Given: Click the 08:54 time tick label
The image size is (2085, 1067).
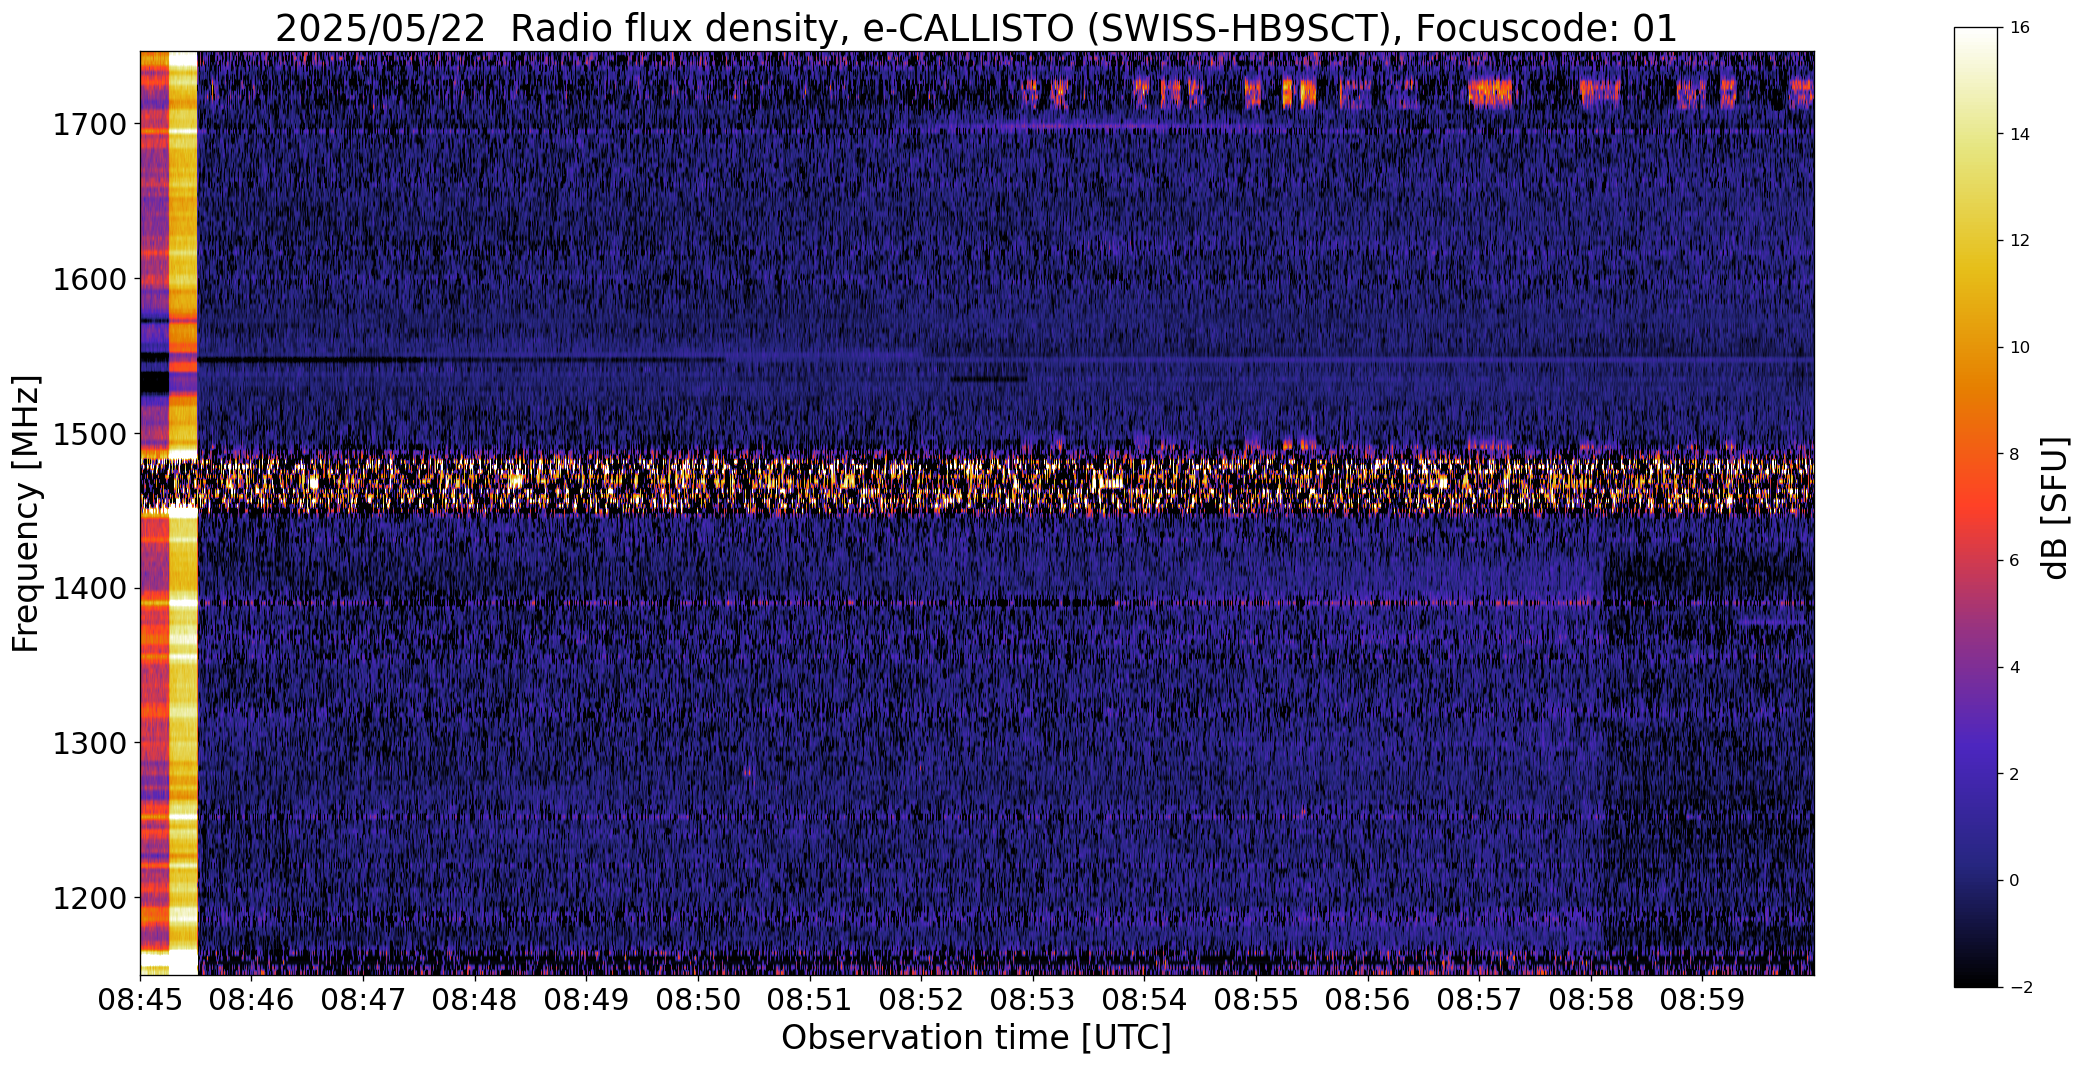Looking at the screenshot, I should 1145,1000.
